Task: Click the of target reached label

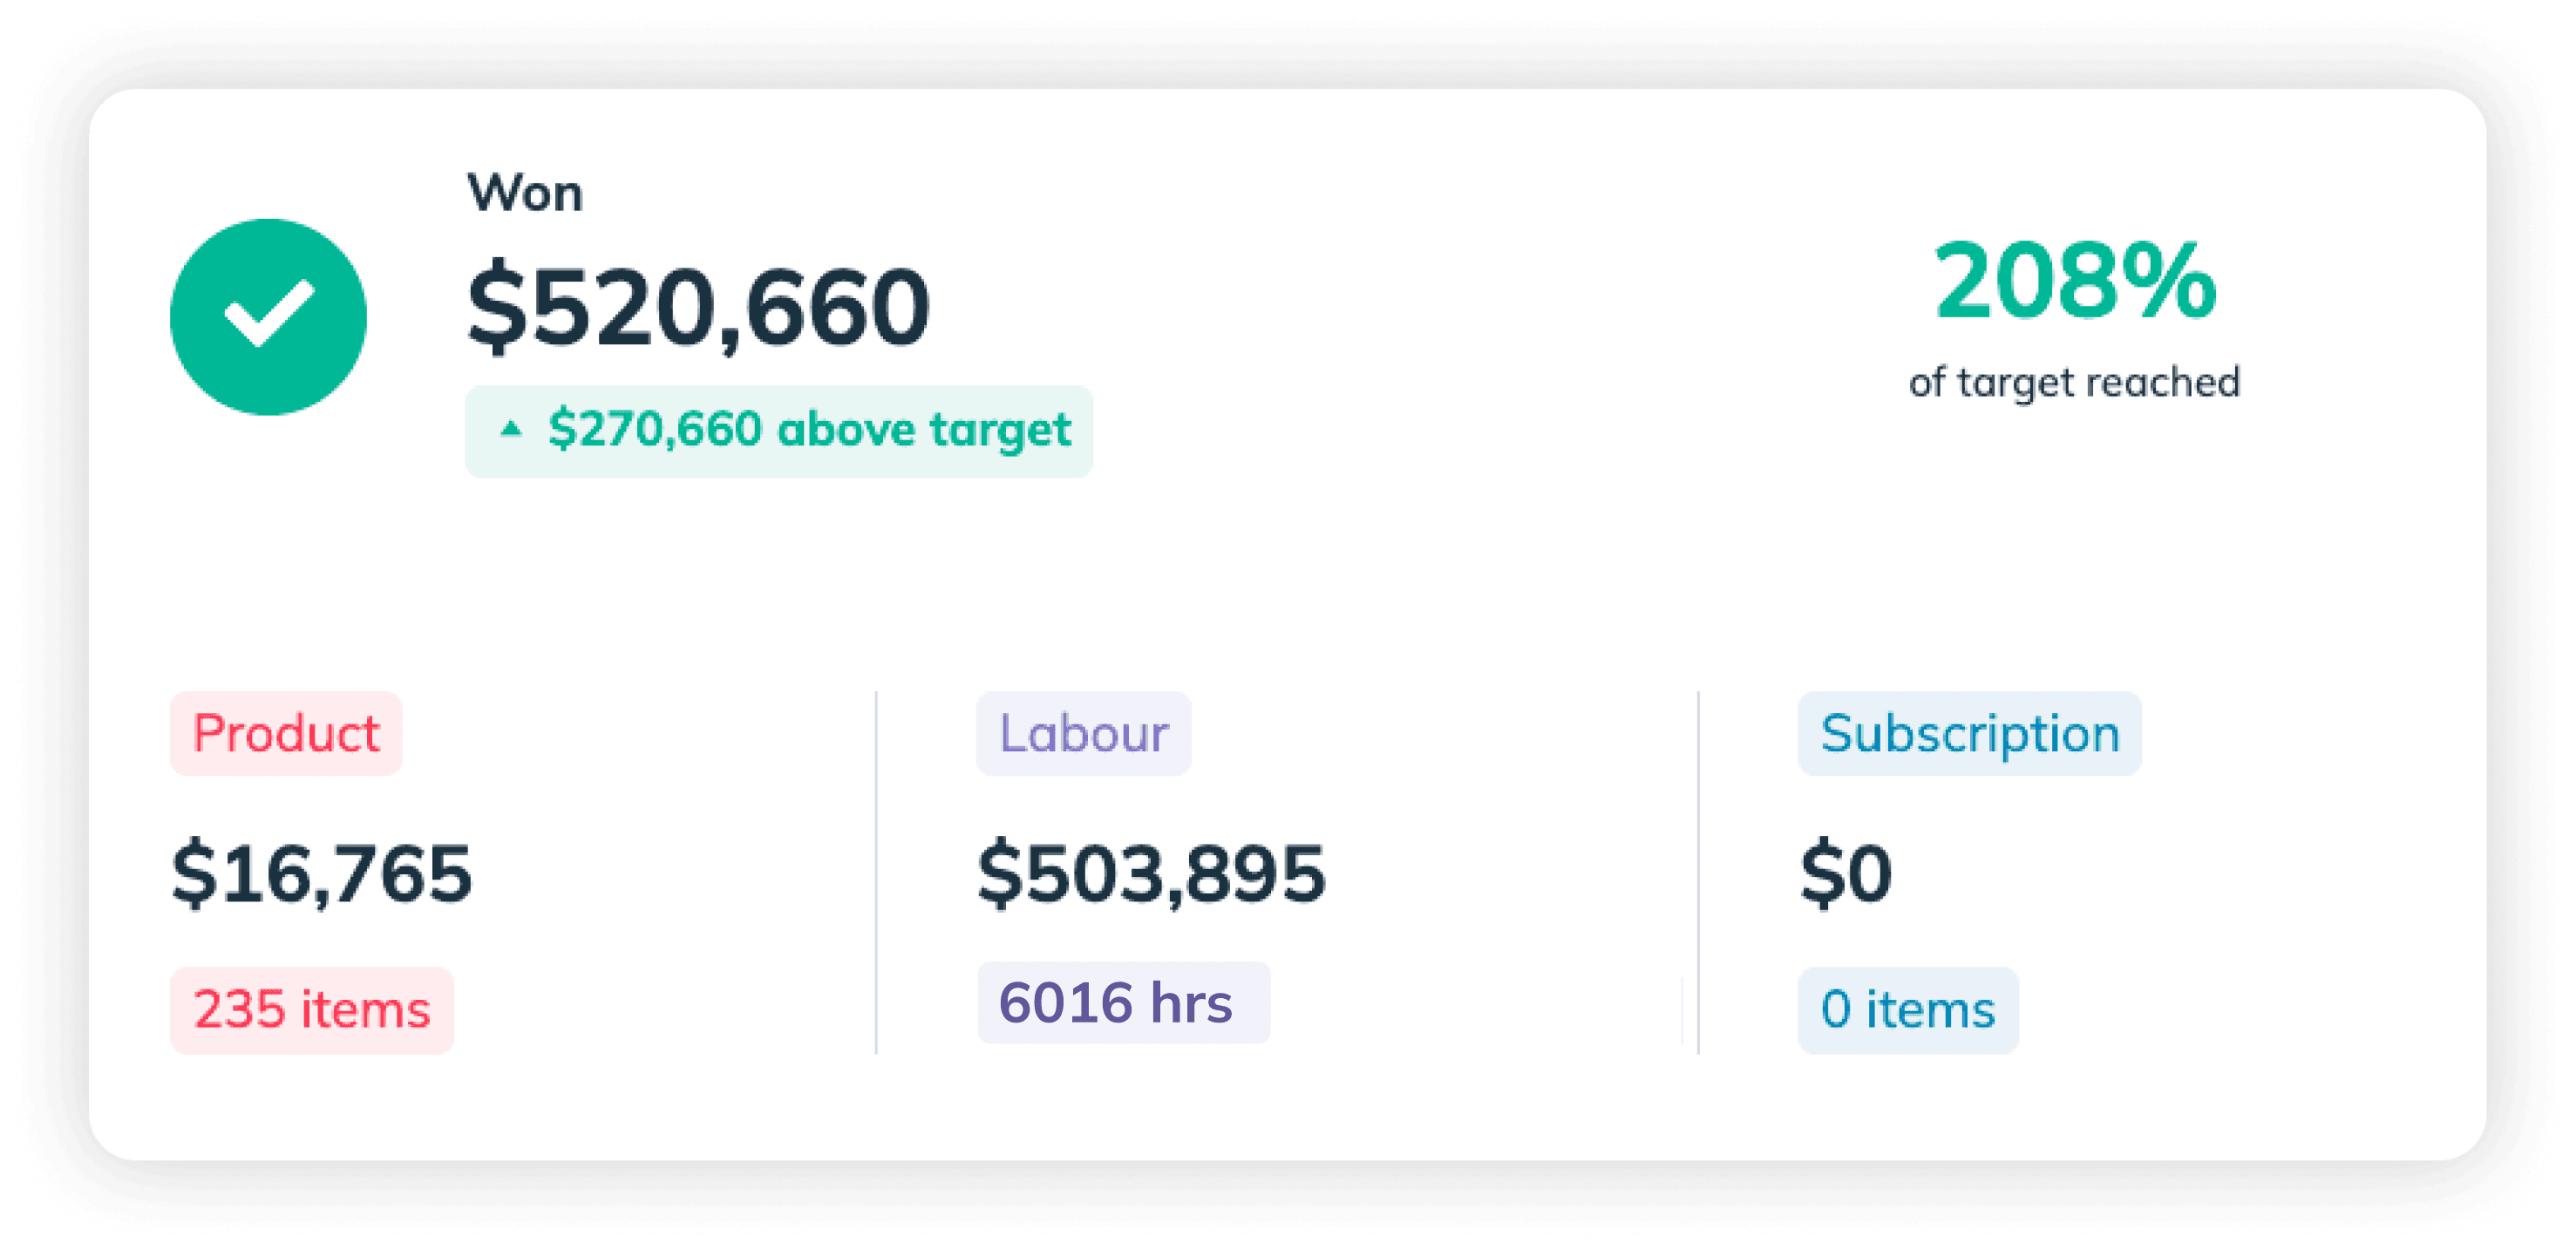Action: tap(2074, 383)
